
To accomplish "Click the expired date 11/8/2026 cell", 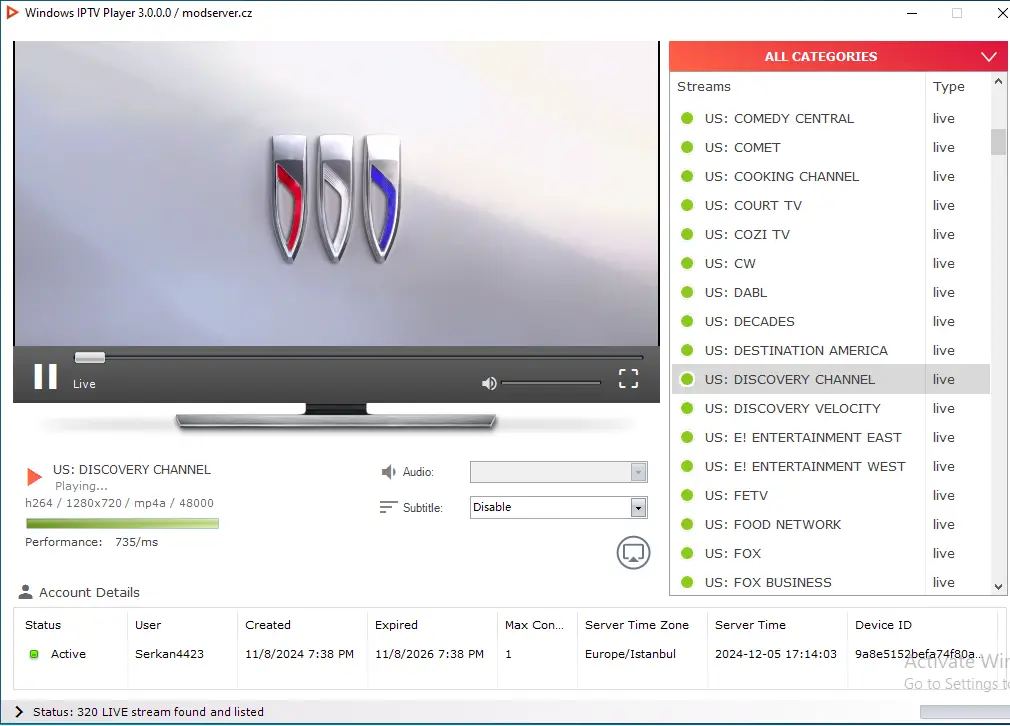I will pos(429,654).
